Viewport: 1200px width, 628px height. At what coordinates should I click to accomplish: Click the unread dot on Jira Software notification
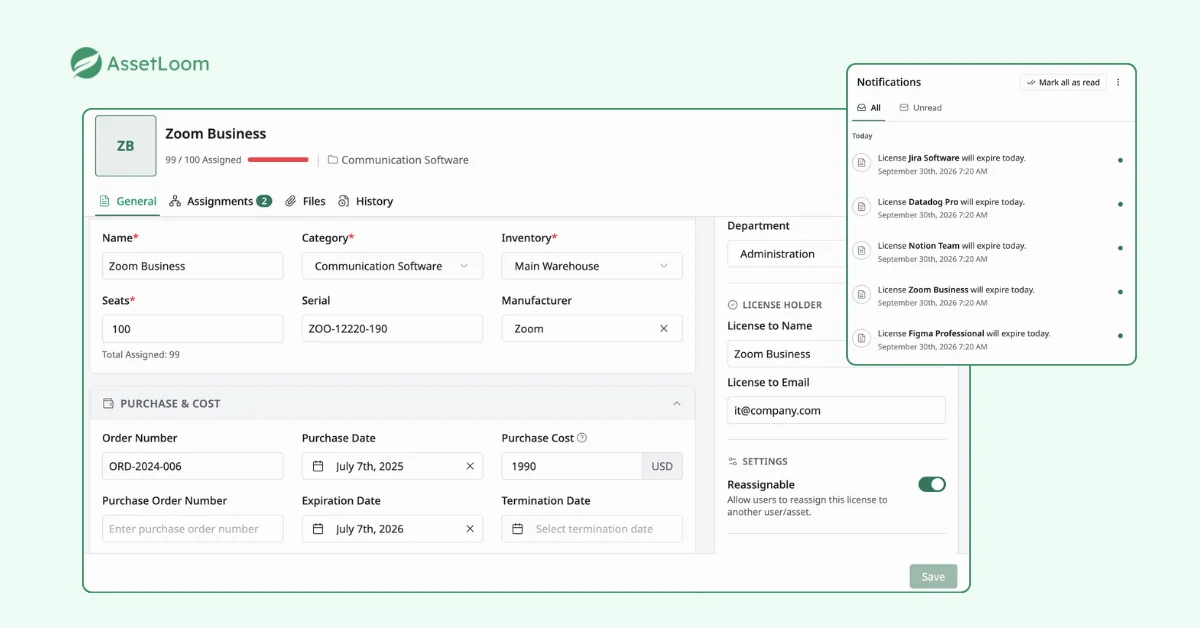pos(1120,160)
